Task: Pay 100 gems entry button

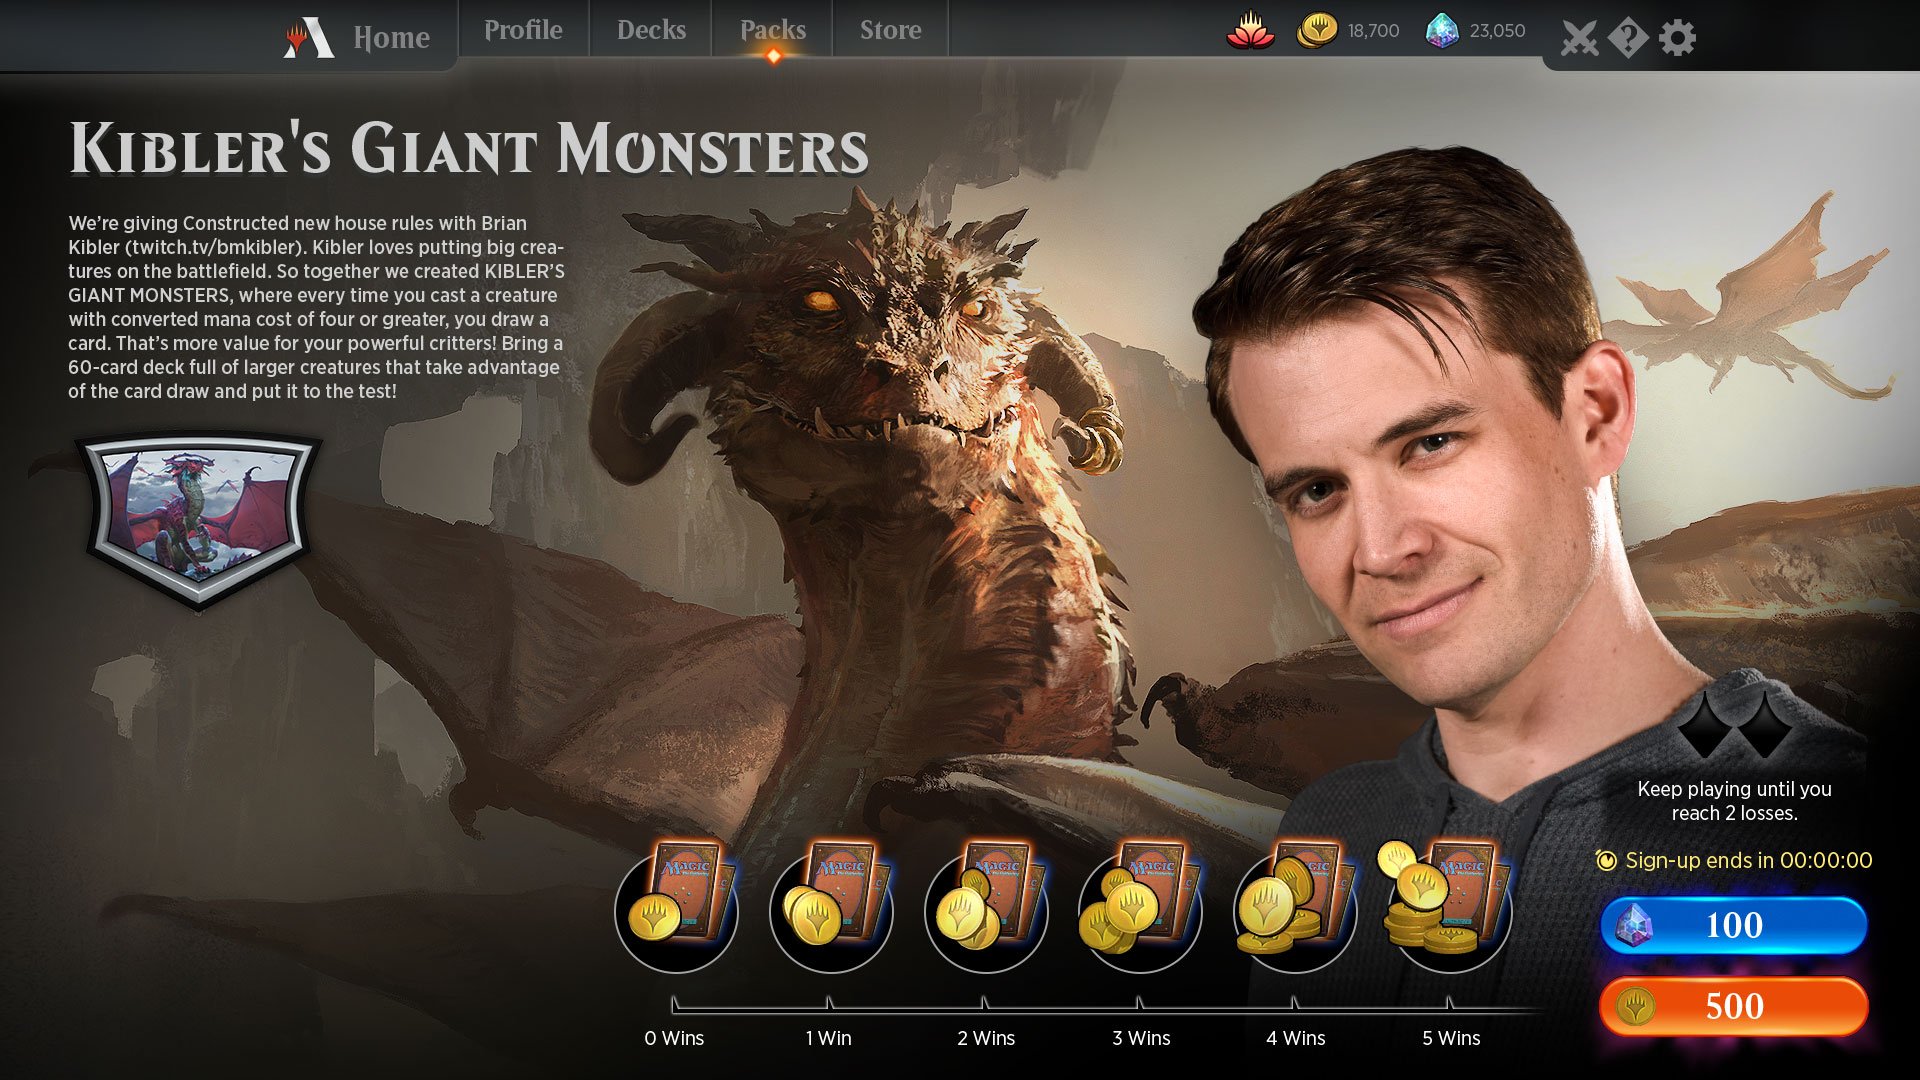Action: point(1733,925)
